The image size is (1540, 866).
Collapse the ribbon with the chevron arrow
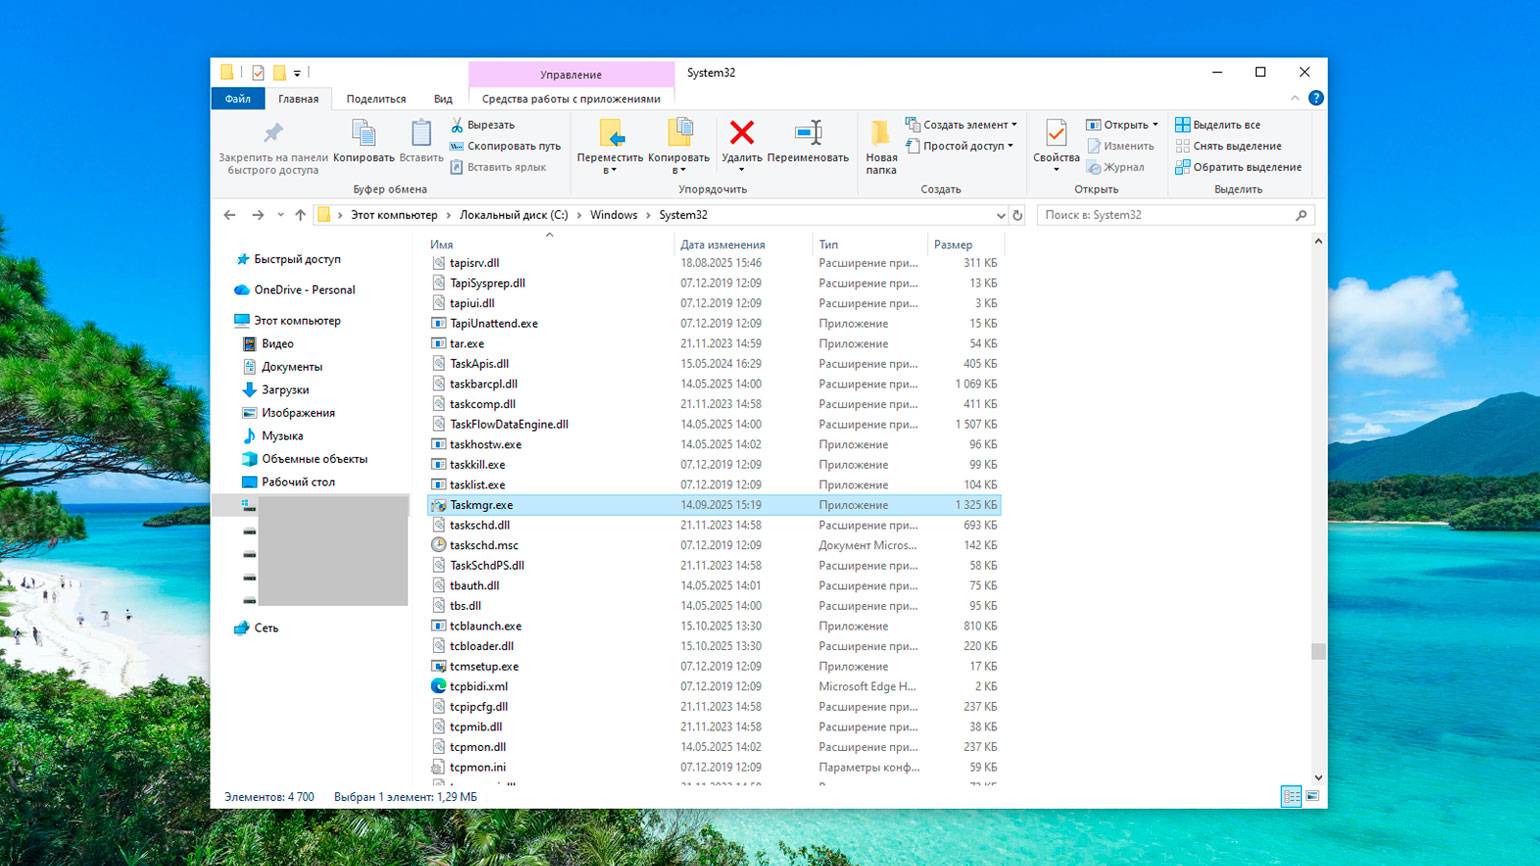pyautogui.click(x=1295, y=98)
